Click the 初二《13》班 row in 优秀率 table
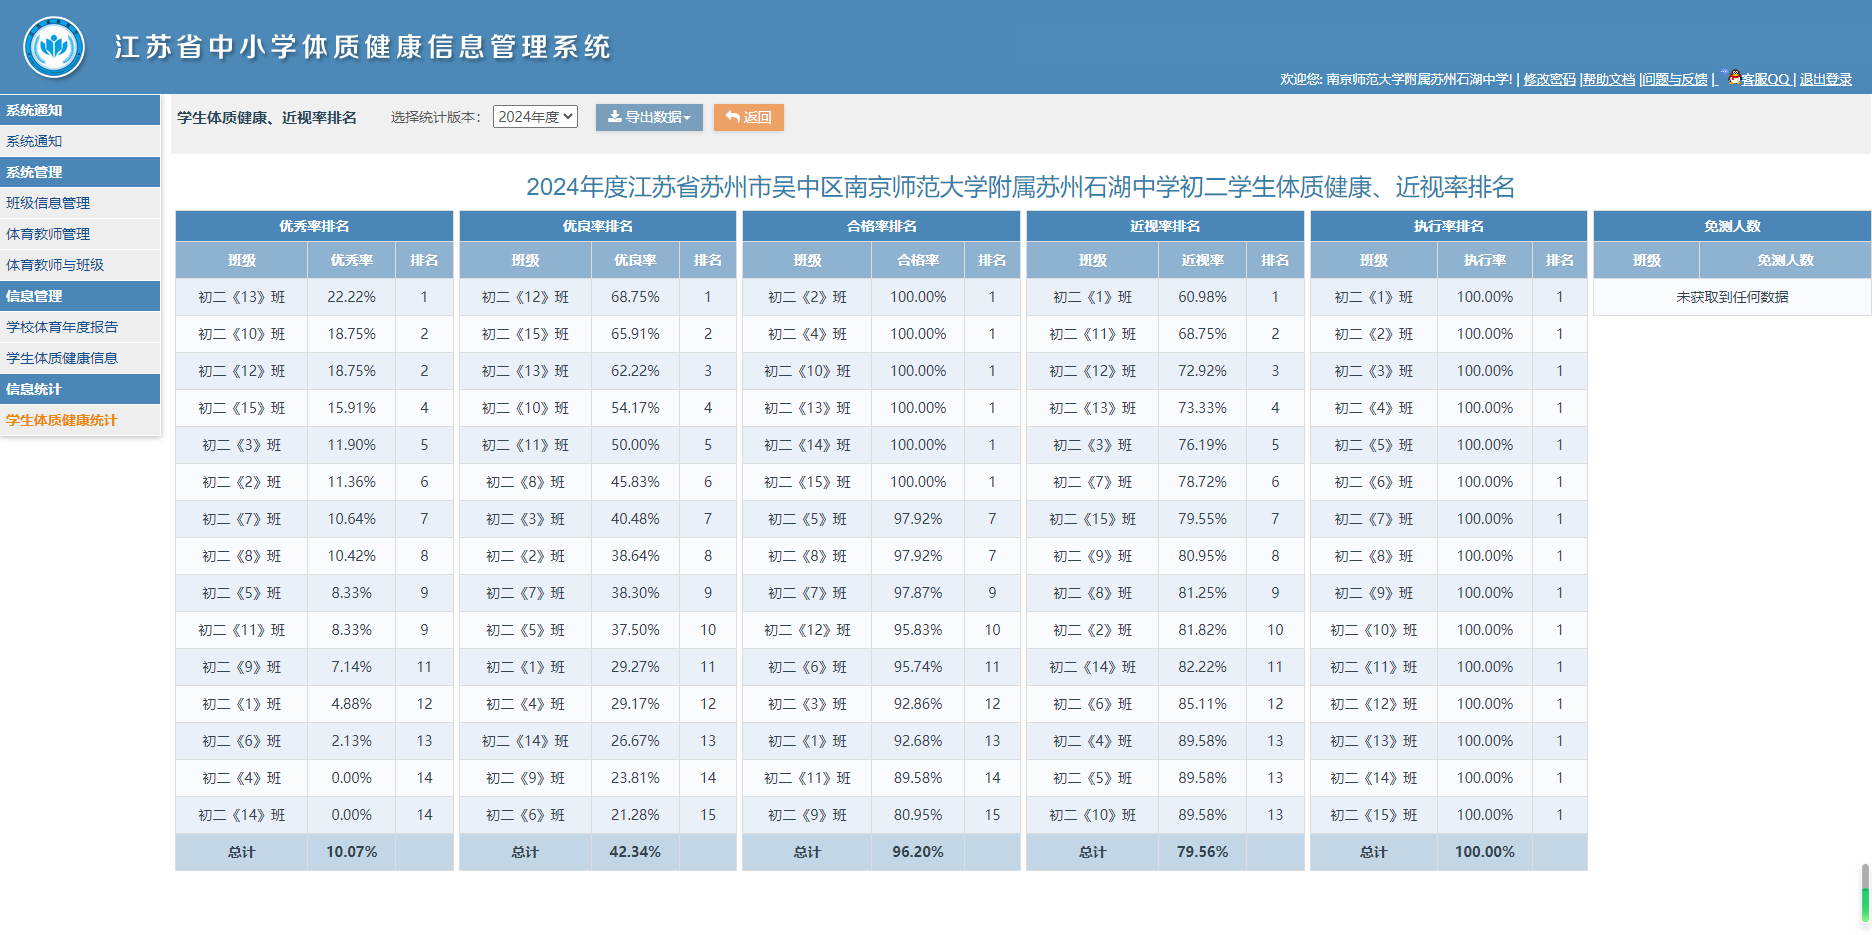 (x=314, y=297)
